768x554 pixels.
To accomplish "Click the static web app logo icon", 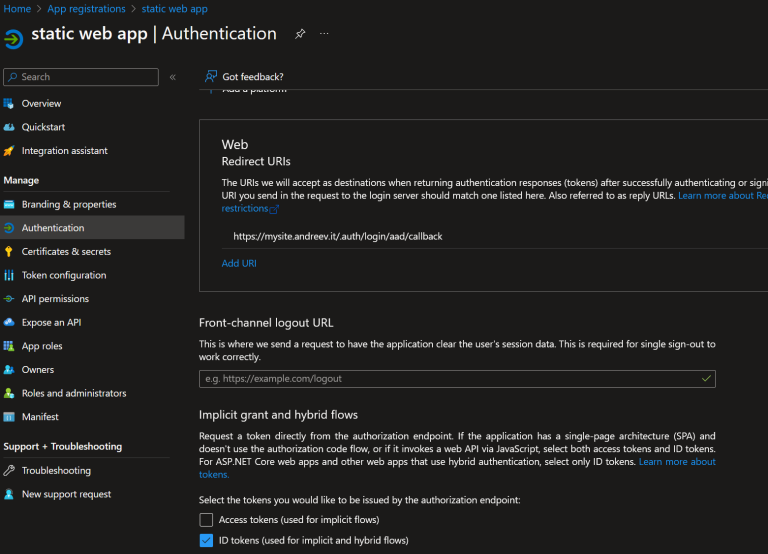I will [13, 39].
